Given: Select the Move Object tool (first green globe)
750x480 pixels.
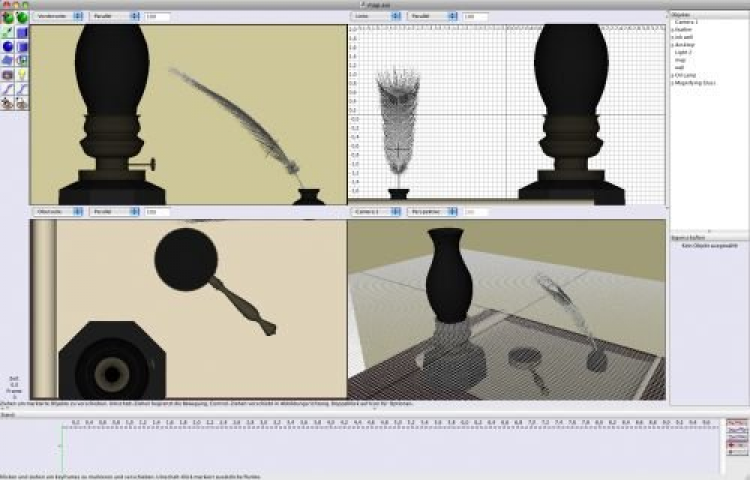Looking at the screenshot, I should (x=8, y=18).
